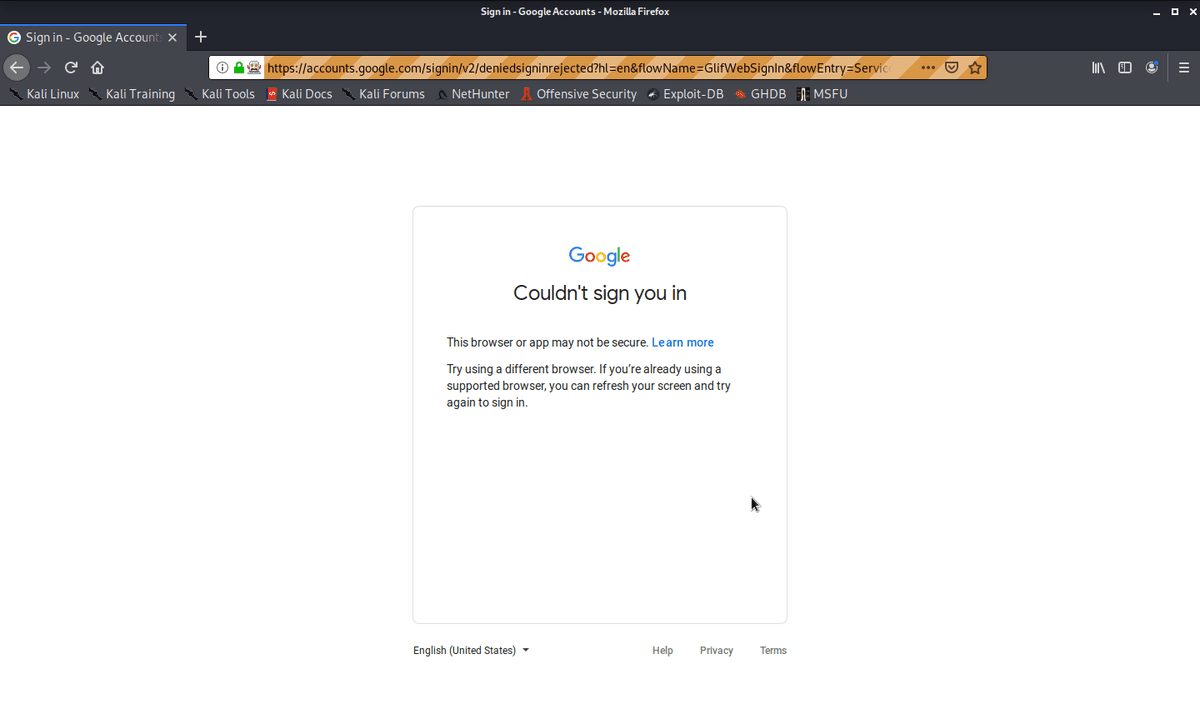Open Kali Tools bookmark
This screenshot has height=724, width=1200.
tap(219, 94)
